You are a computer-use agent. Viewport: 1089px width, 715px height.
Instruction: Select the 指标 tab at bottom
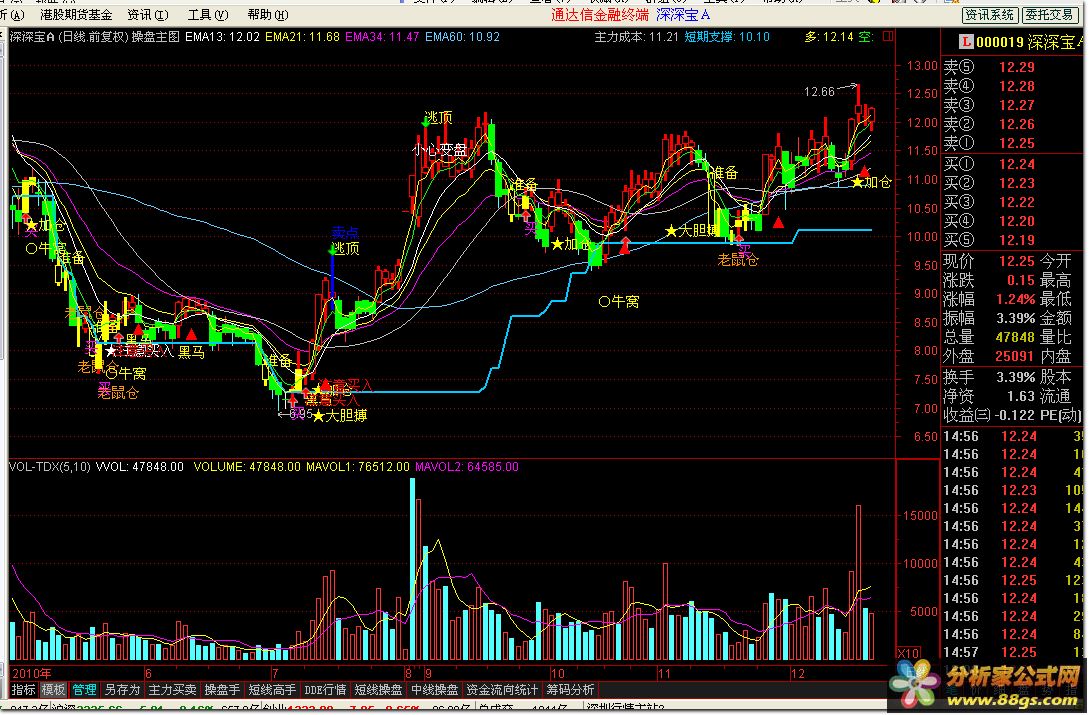(x=24, y=690)
